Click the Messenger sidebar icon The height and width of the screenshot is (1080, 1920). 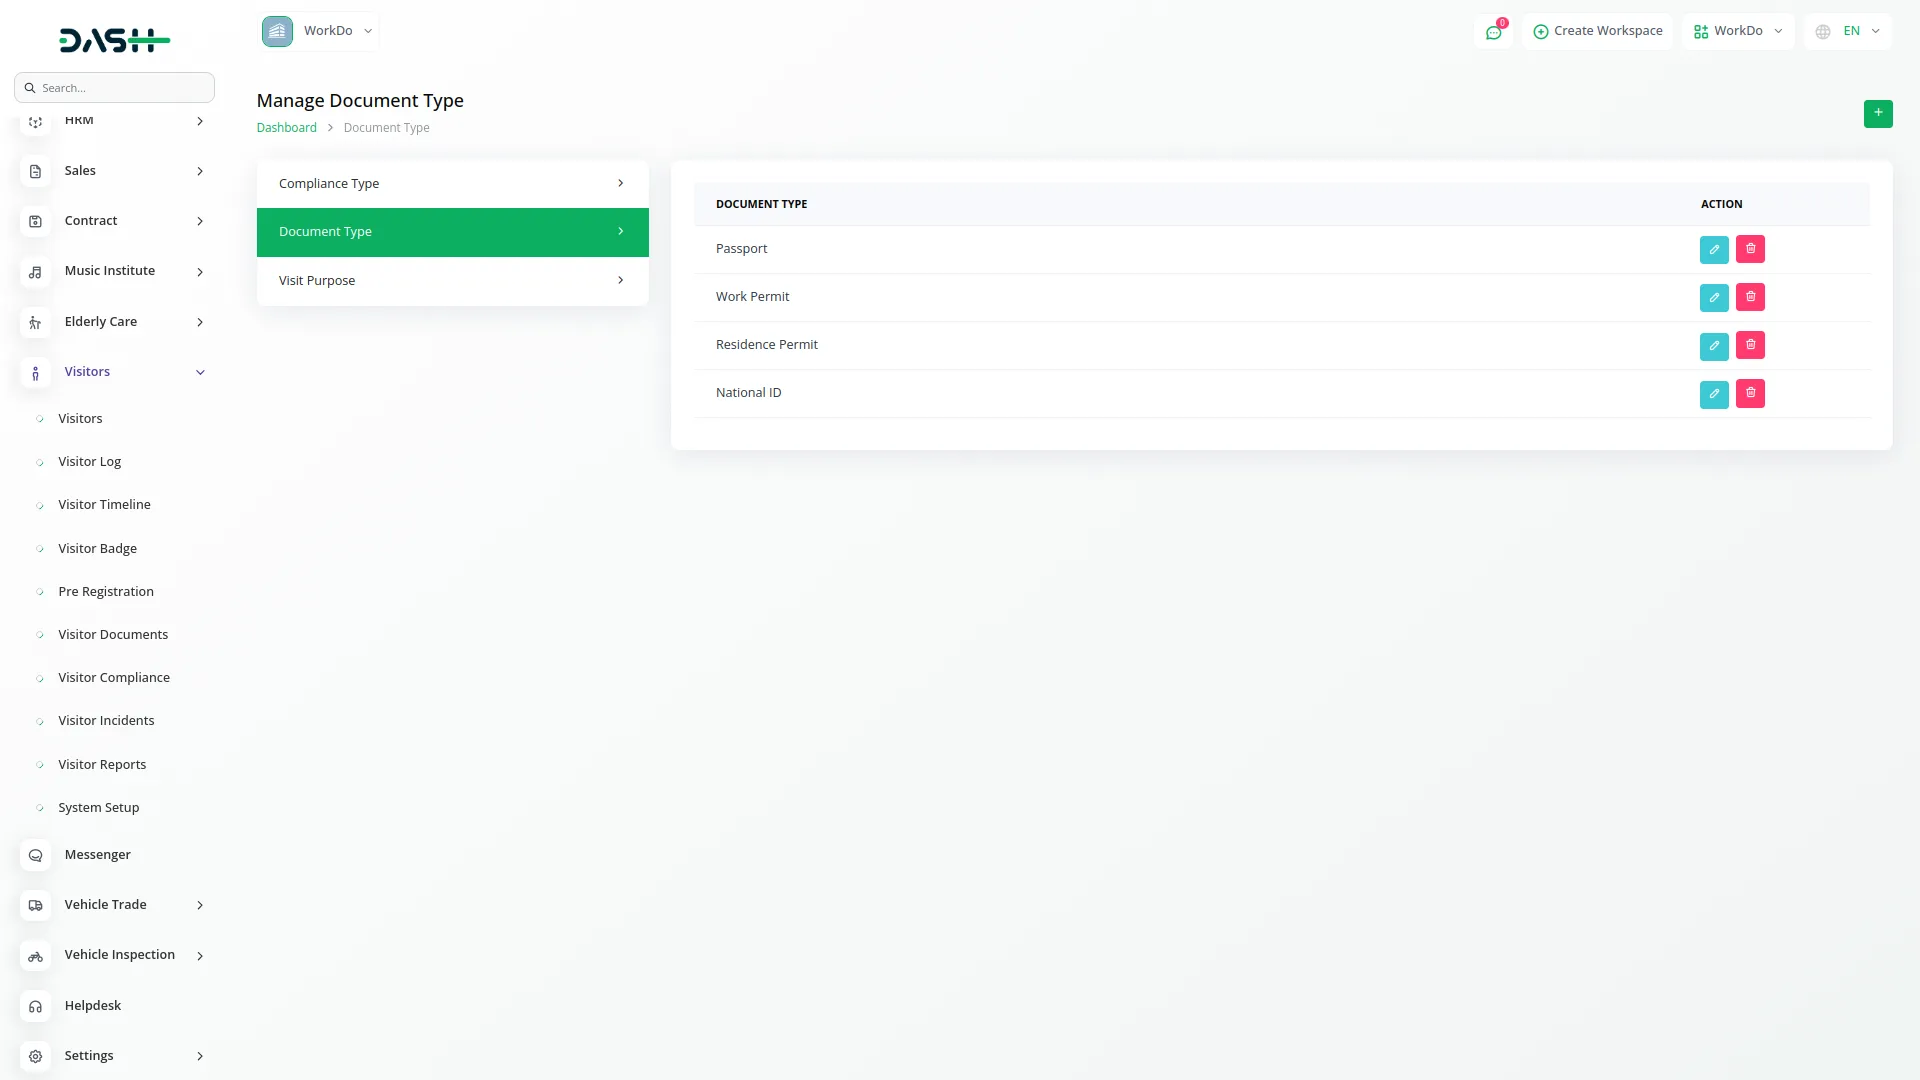35,855
